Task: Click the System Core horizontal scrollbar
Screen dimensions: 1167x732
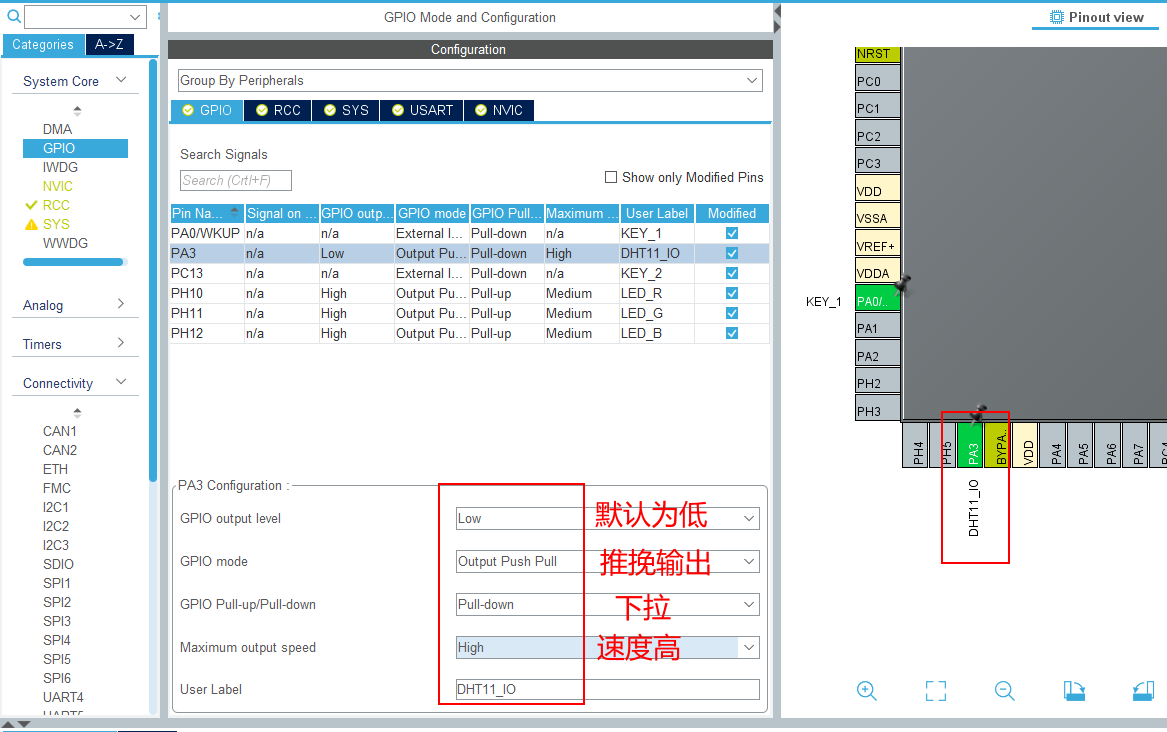Action: [x=73, y=262]
